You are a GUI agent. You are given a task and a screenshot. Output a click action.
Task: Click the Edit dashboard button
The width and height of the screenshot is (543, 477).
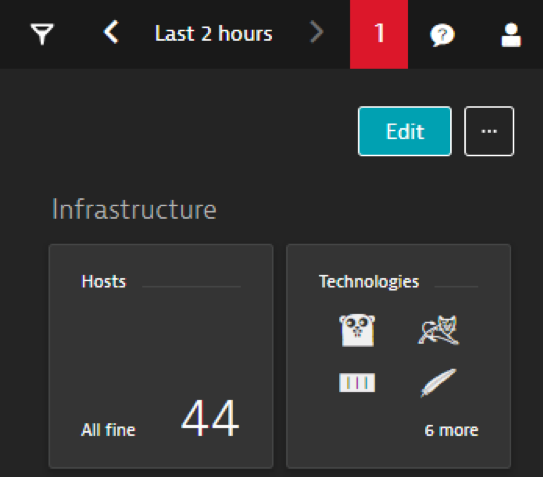(x=405, y=131)
